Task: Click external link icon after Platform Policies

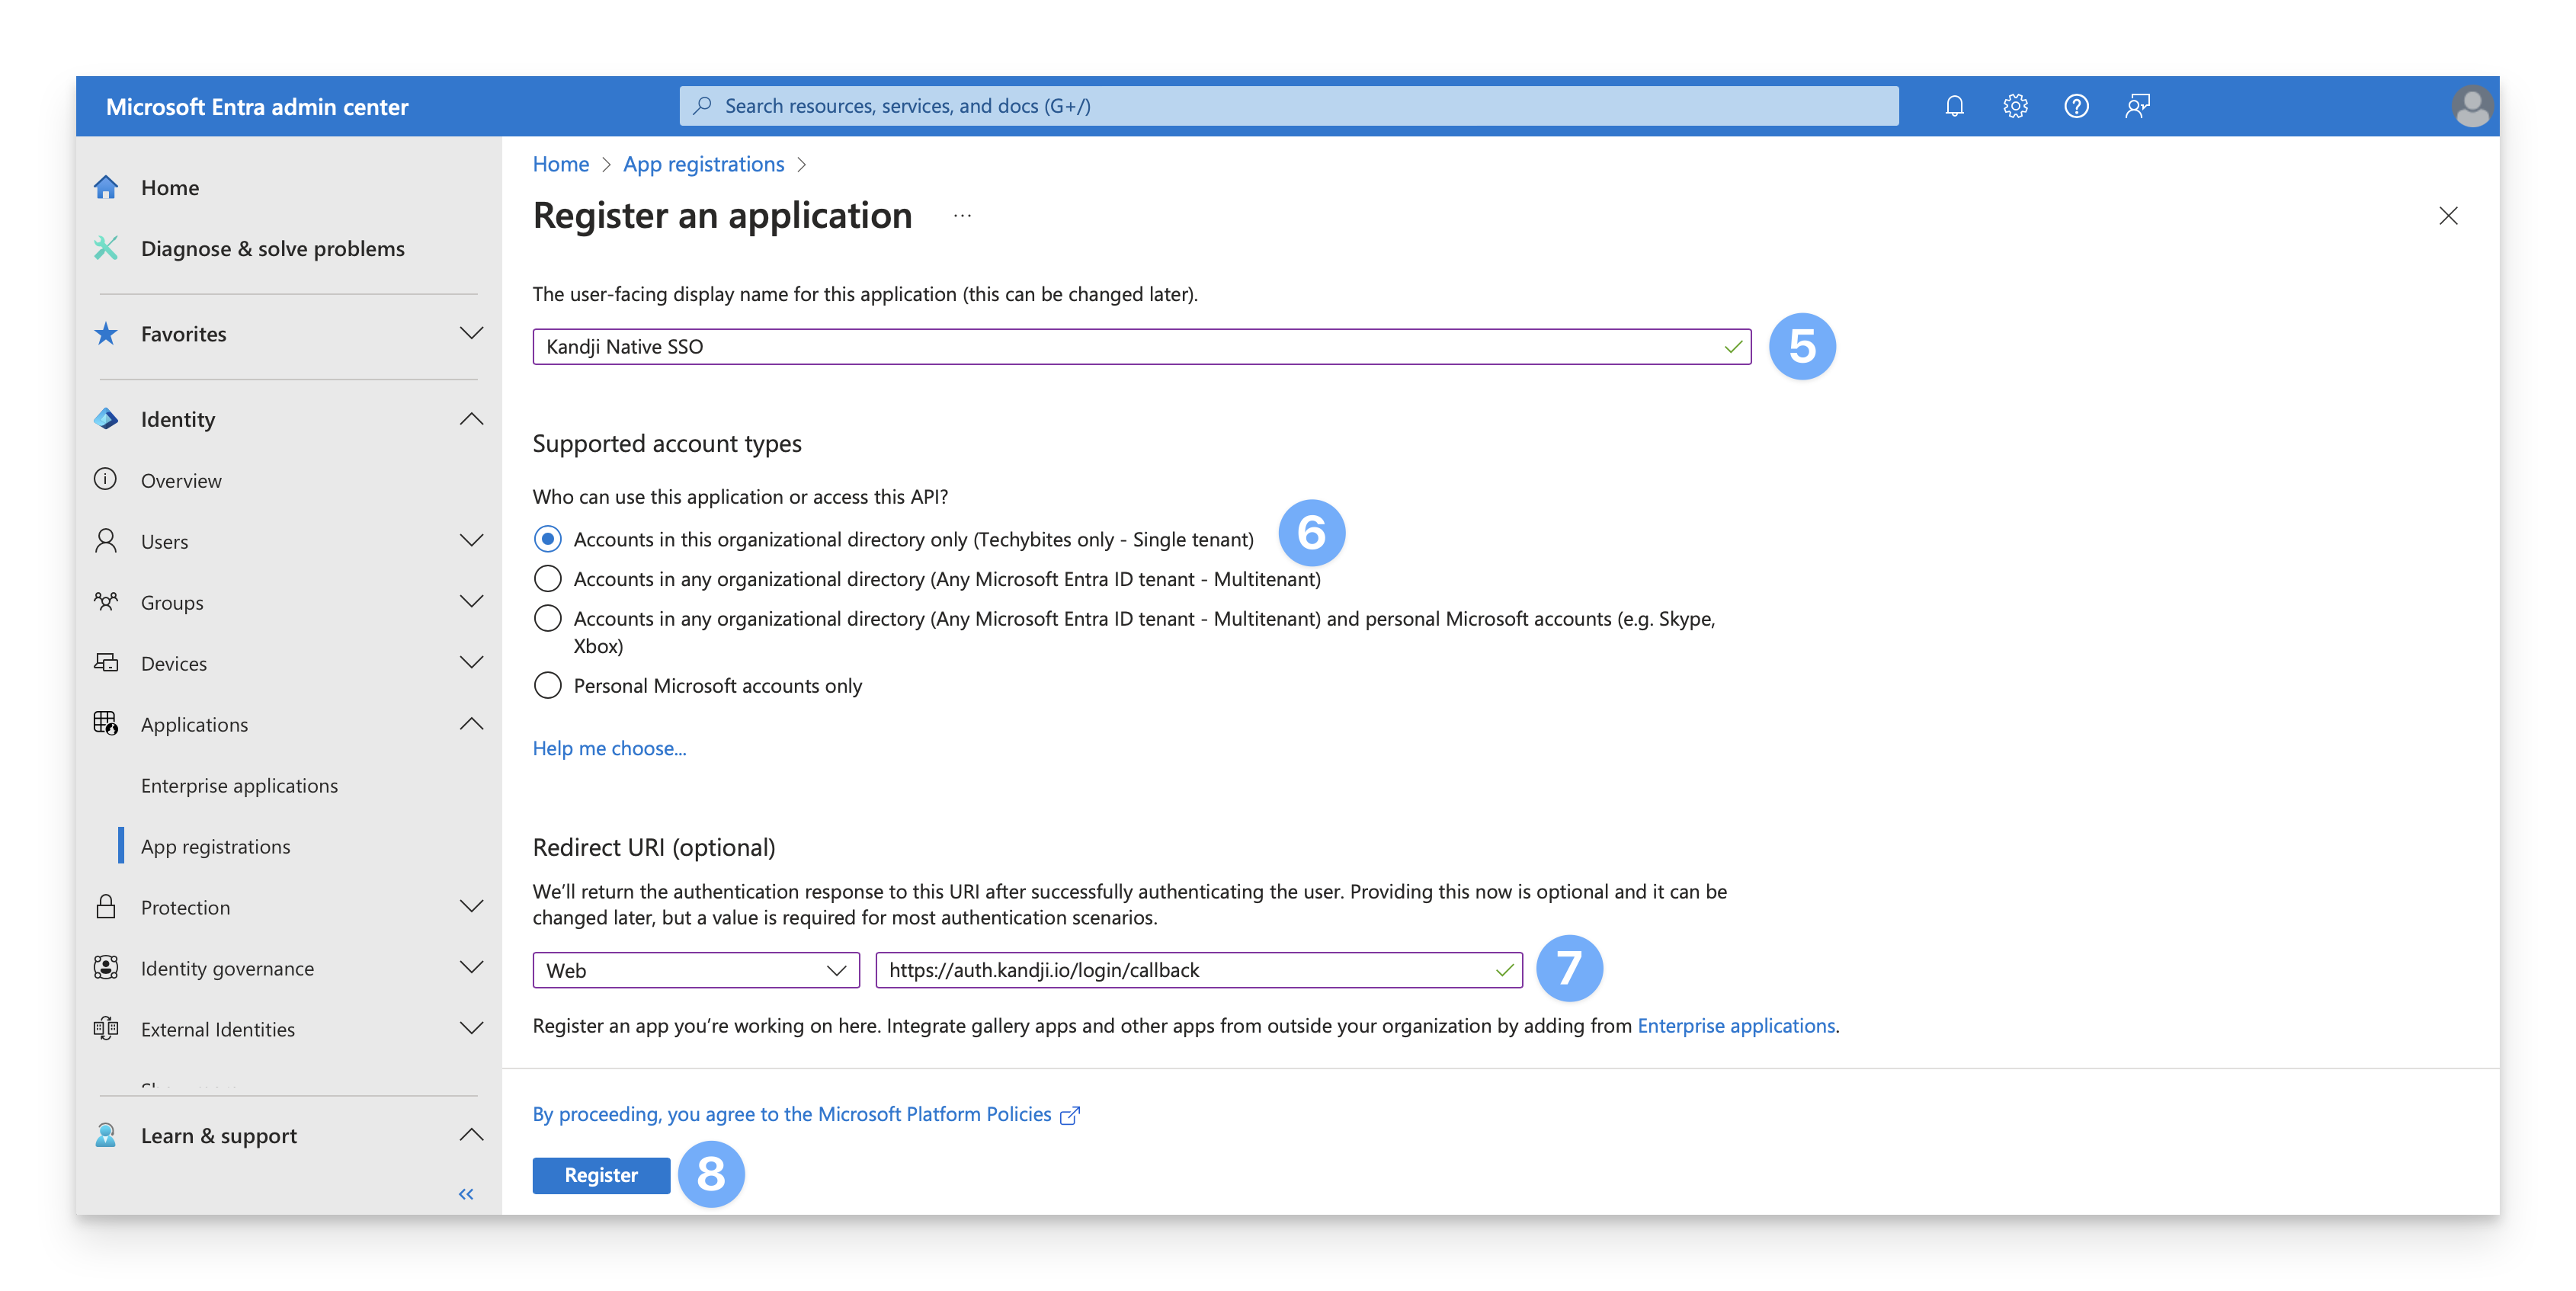Action: coord(1069,1115)
